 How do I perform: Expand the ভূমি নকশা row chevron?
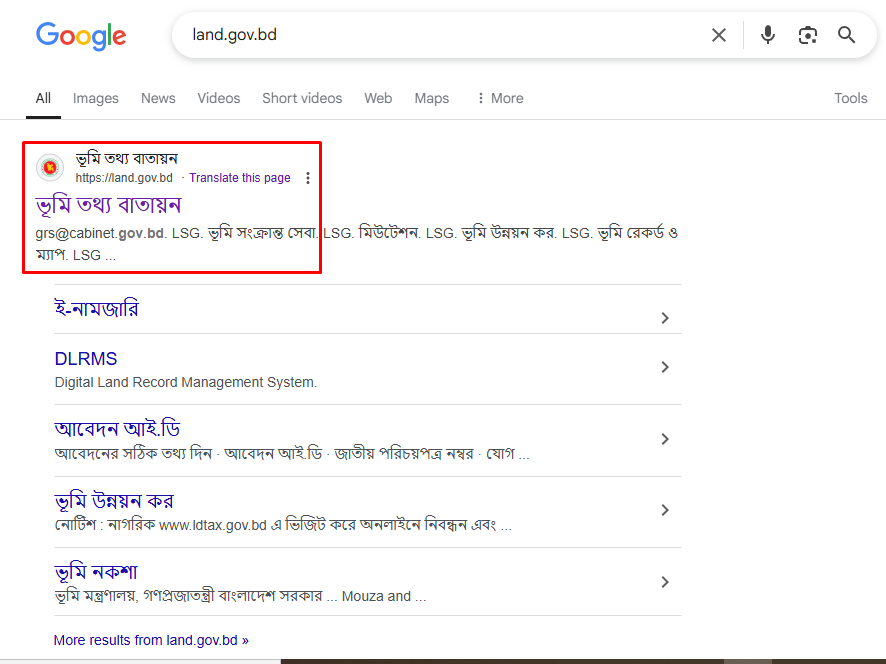(665, 582)
